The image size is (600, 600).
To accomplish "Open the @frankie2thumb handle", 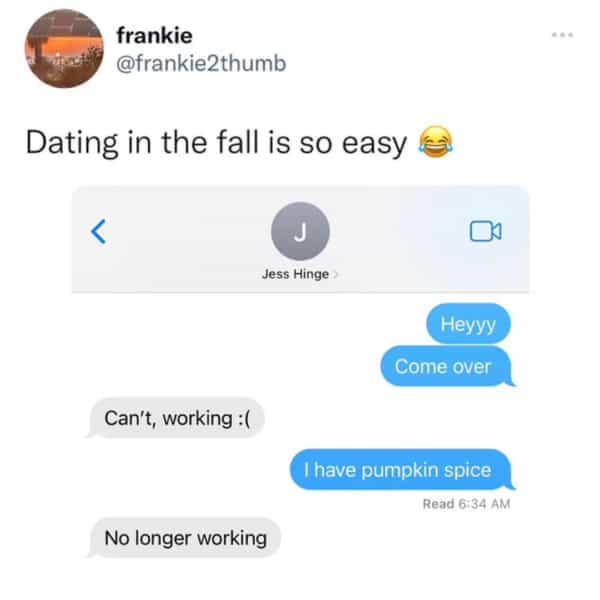I will click(201, 64).
